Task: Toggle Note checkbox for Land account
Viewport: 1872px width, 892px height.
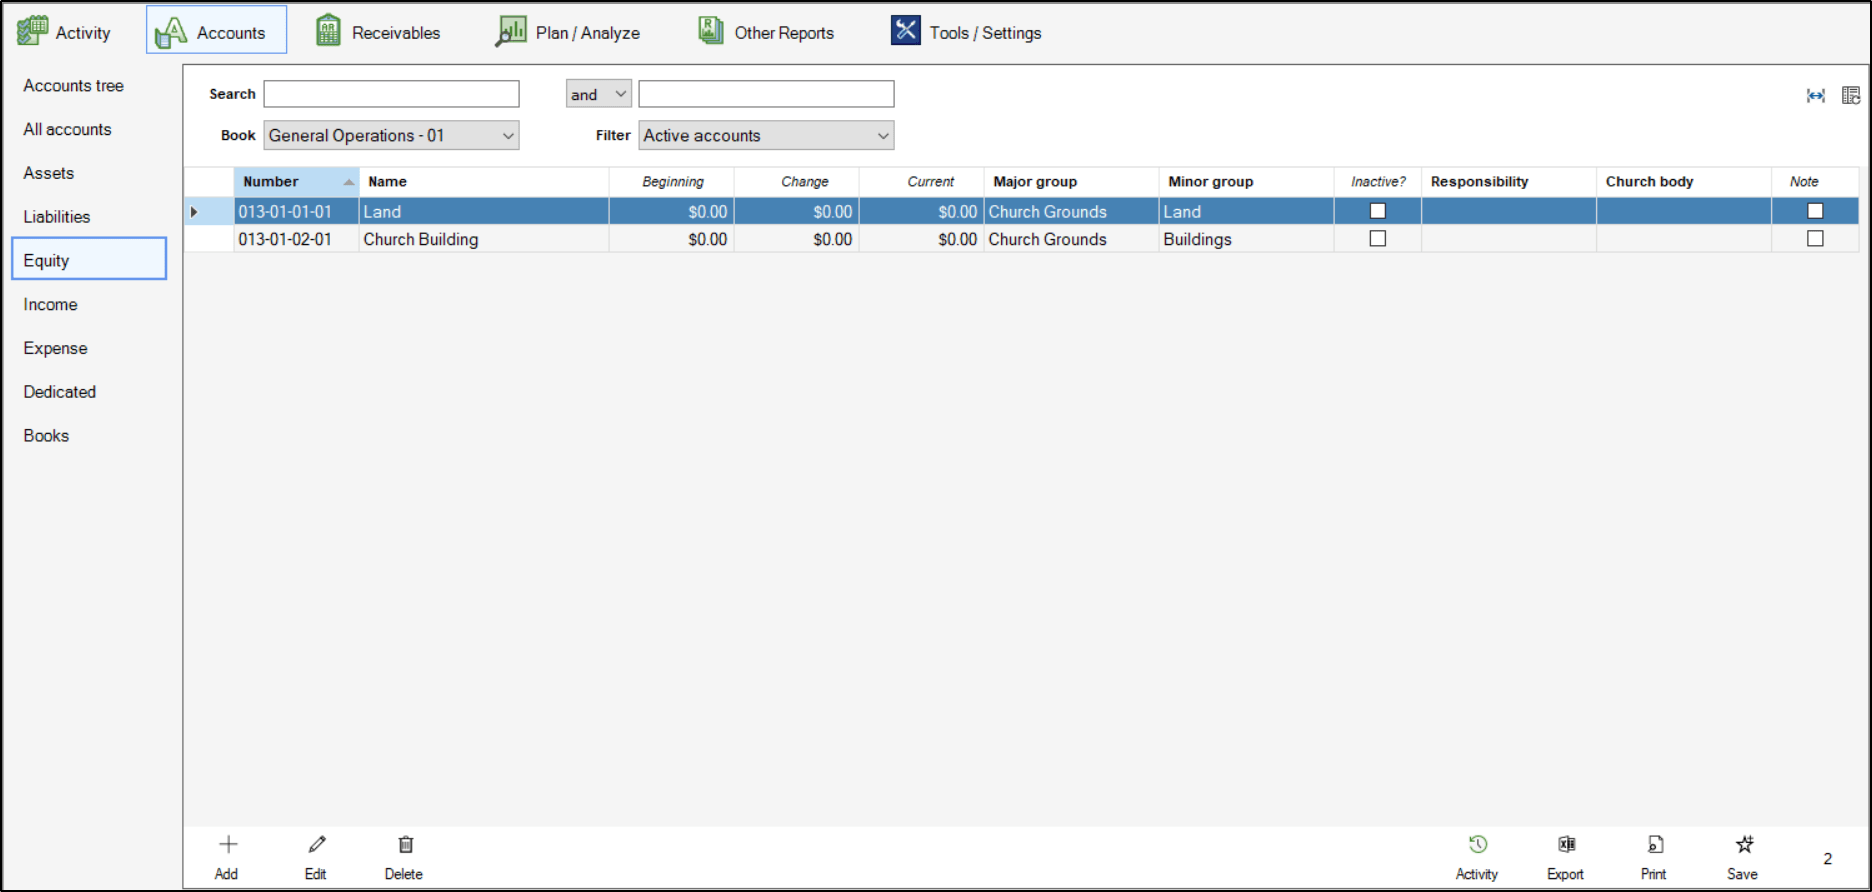Action: click(x=1815, y=211)
